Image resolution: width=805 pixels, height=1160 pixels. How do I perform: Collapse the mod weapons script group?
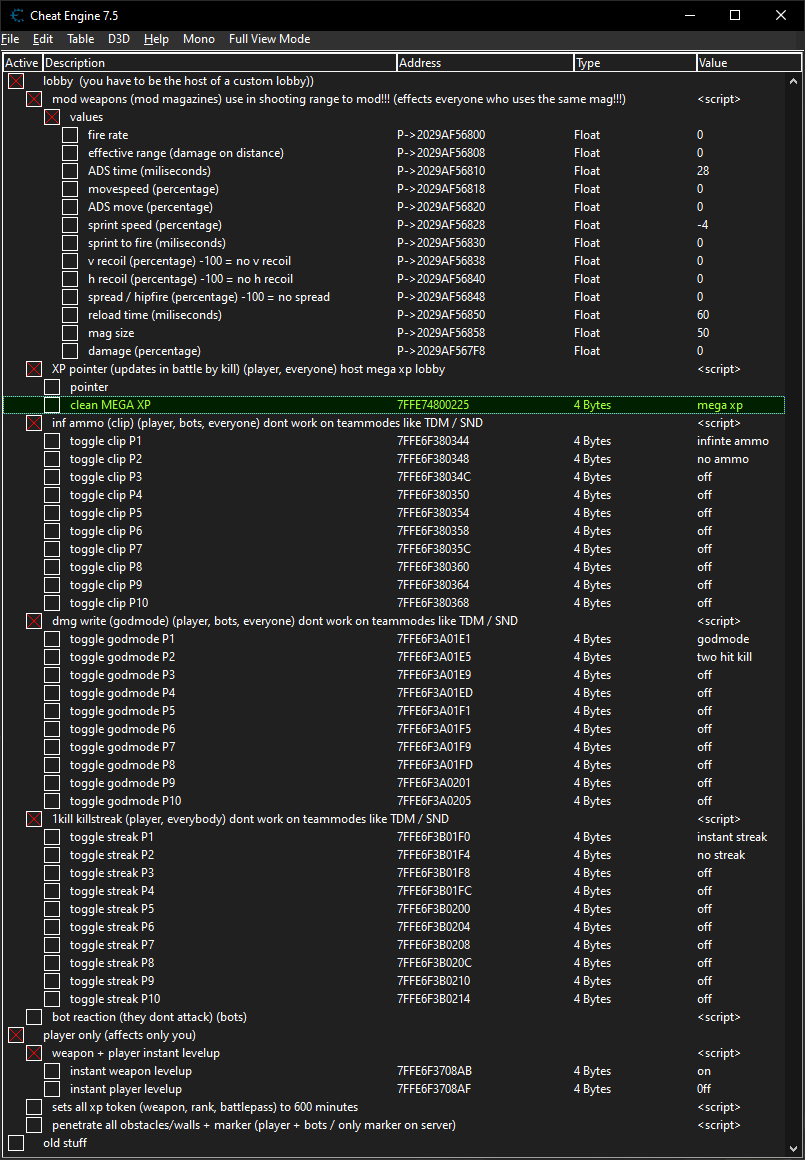[34, 99]
